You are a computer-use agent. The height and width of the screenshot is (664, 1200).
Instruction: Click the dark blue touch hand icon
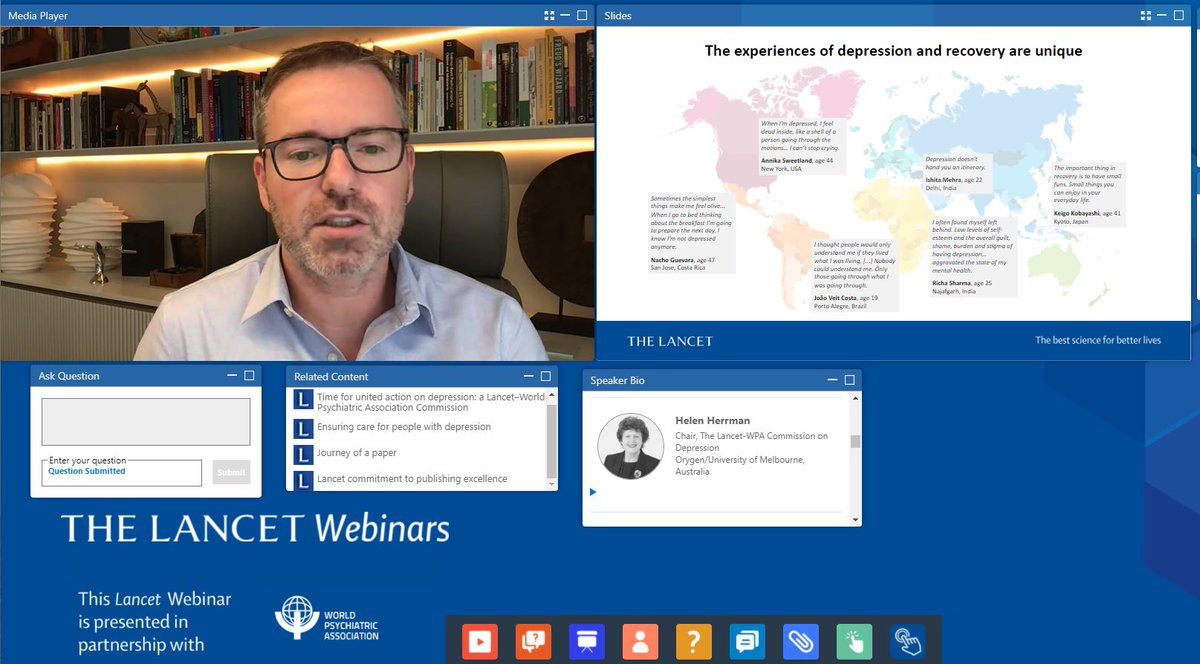[x=907, y=640]
